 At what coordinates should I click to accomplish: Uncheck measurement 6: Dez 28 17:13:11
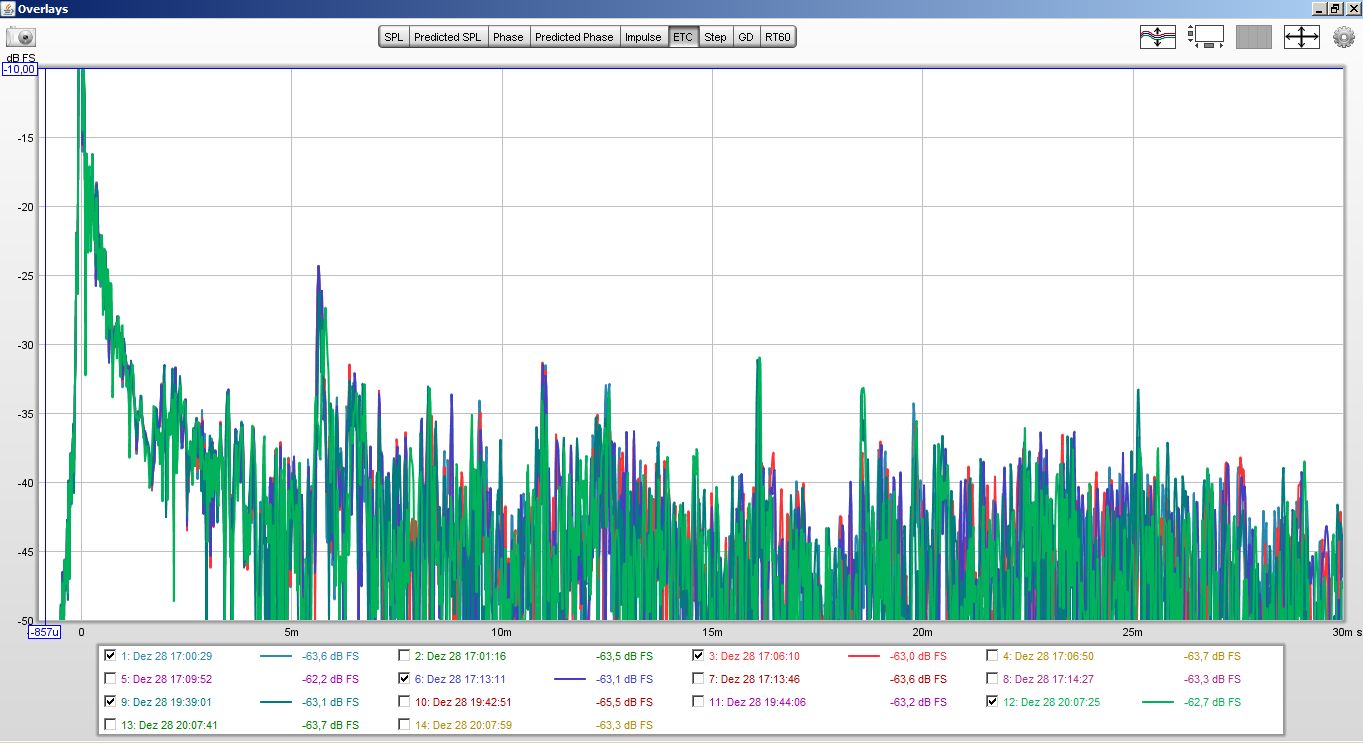[404, 679]
